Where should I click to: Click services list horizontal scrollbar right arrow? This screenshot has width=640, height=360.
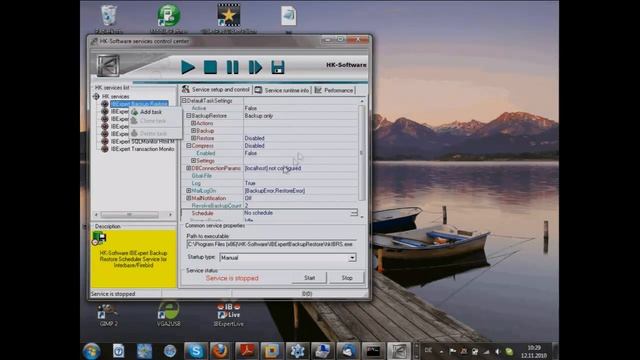(x=171, y=214)
